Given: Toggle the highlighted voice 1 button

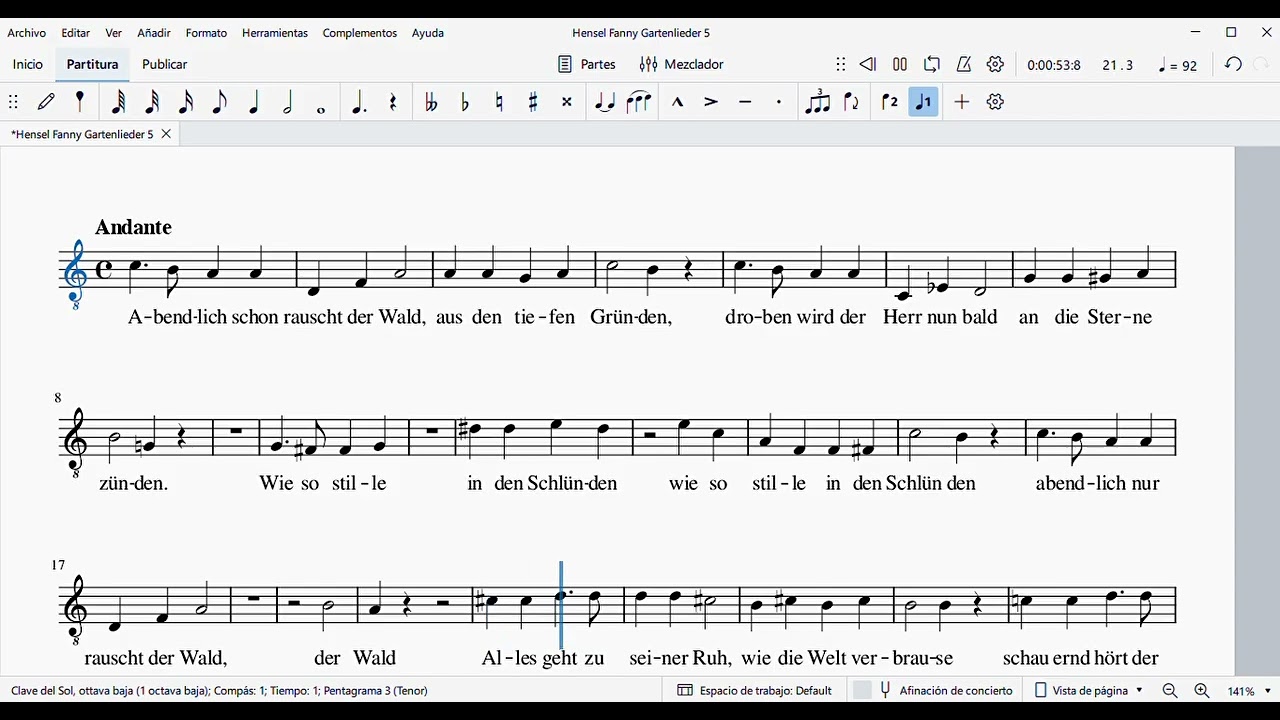Looking at the screenshot, I should [x=924, y=101].
